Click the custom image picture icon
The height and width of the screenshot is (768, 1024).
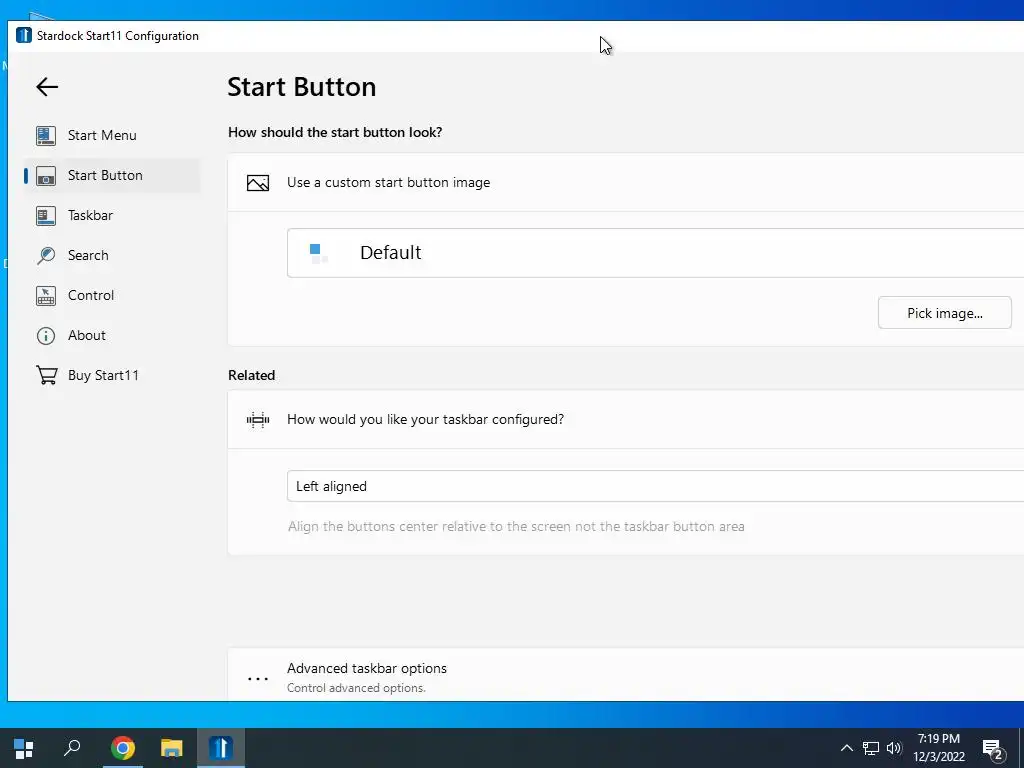point(258,183)
